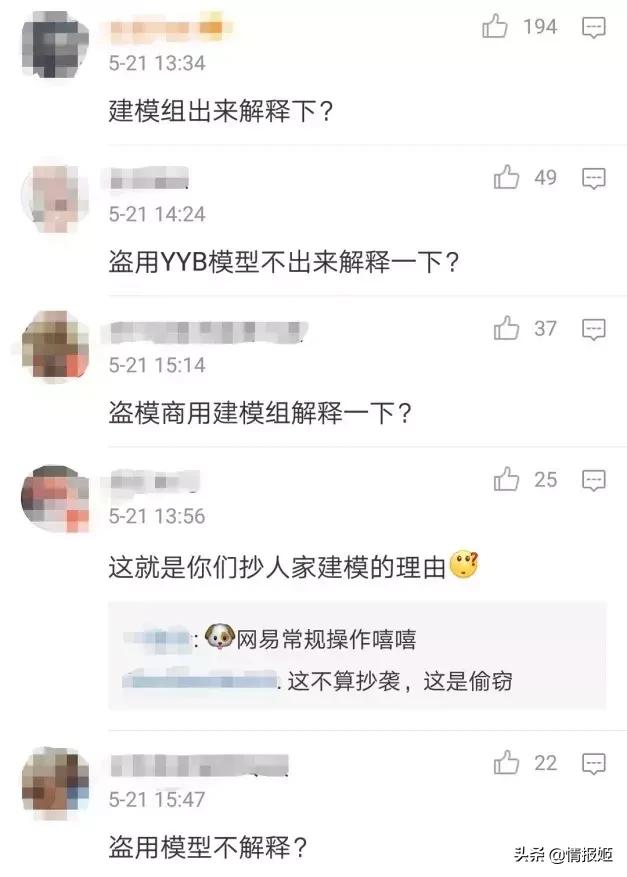Like the comment with 194 likes
627x877 pixels.
point(495,26)
